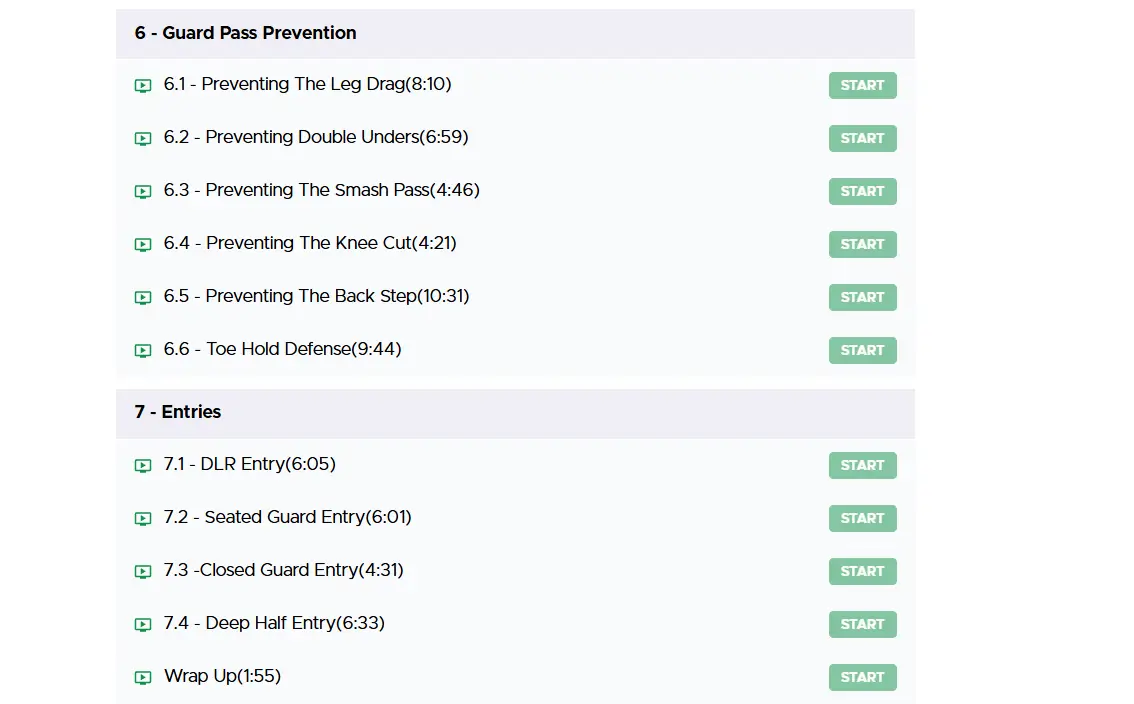Click video icon next to Preventing Double Unders
This screenshot has width=1134, height=704.
(x=143, y=139)
